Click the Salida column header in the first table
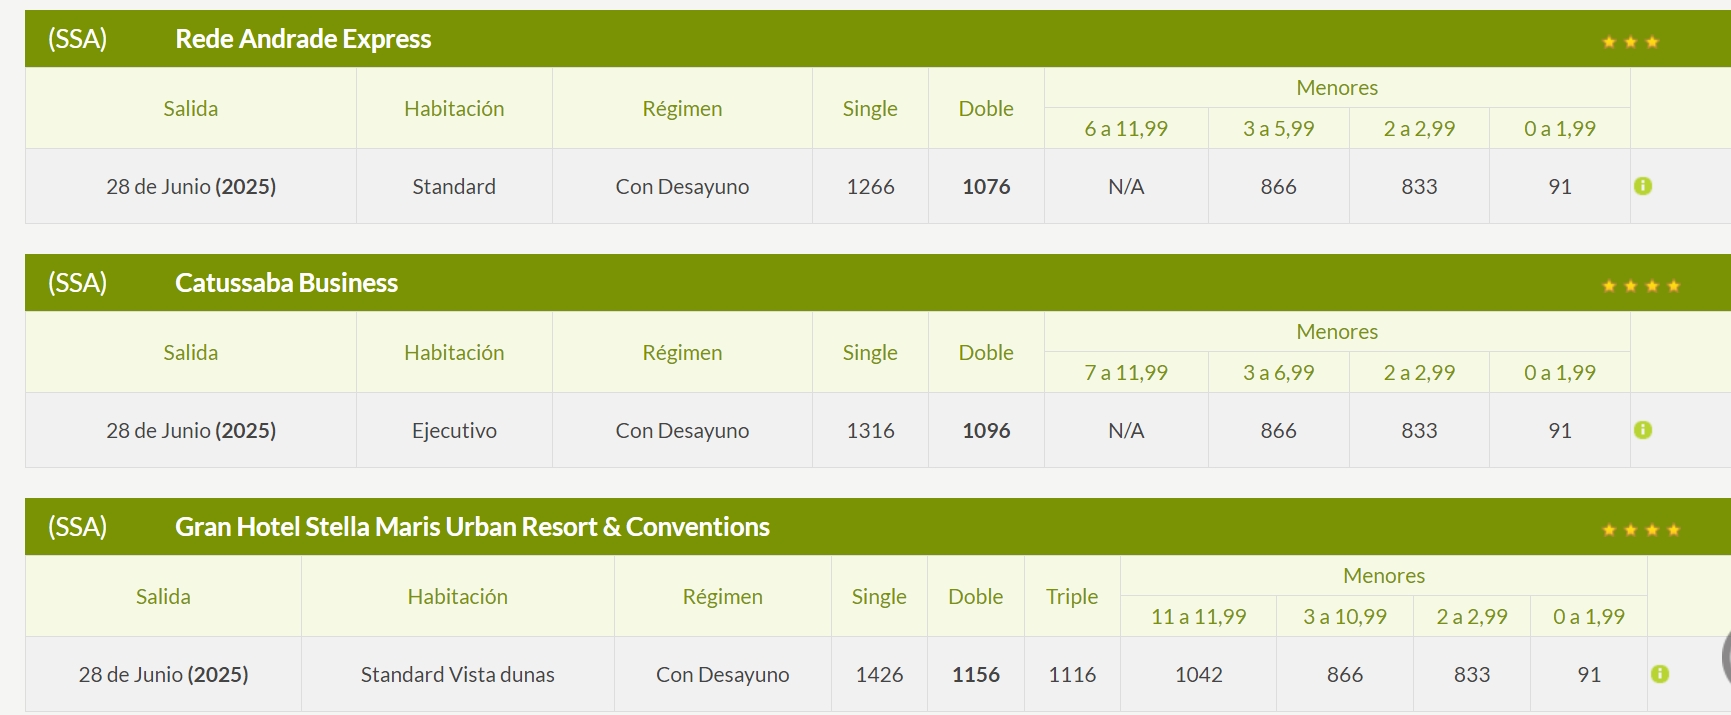Viewport: 1731px width, 715px height. tap(190, 108)
